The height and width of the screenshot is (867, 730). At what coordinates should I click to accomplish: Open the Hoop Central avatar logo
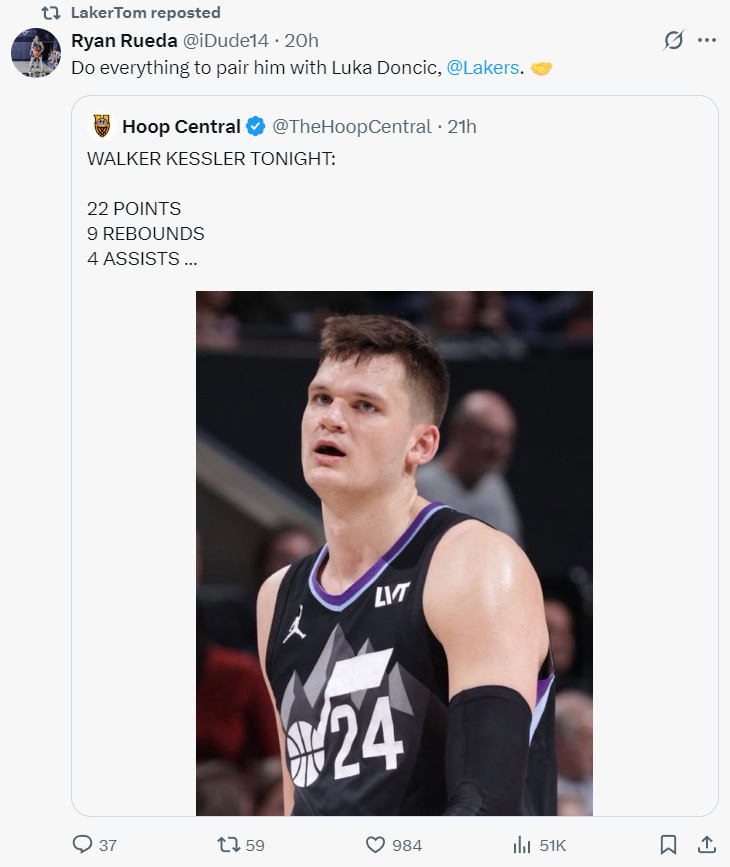pos(102,126)
